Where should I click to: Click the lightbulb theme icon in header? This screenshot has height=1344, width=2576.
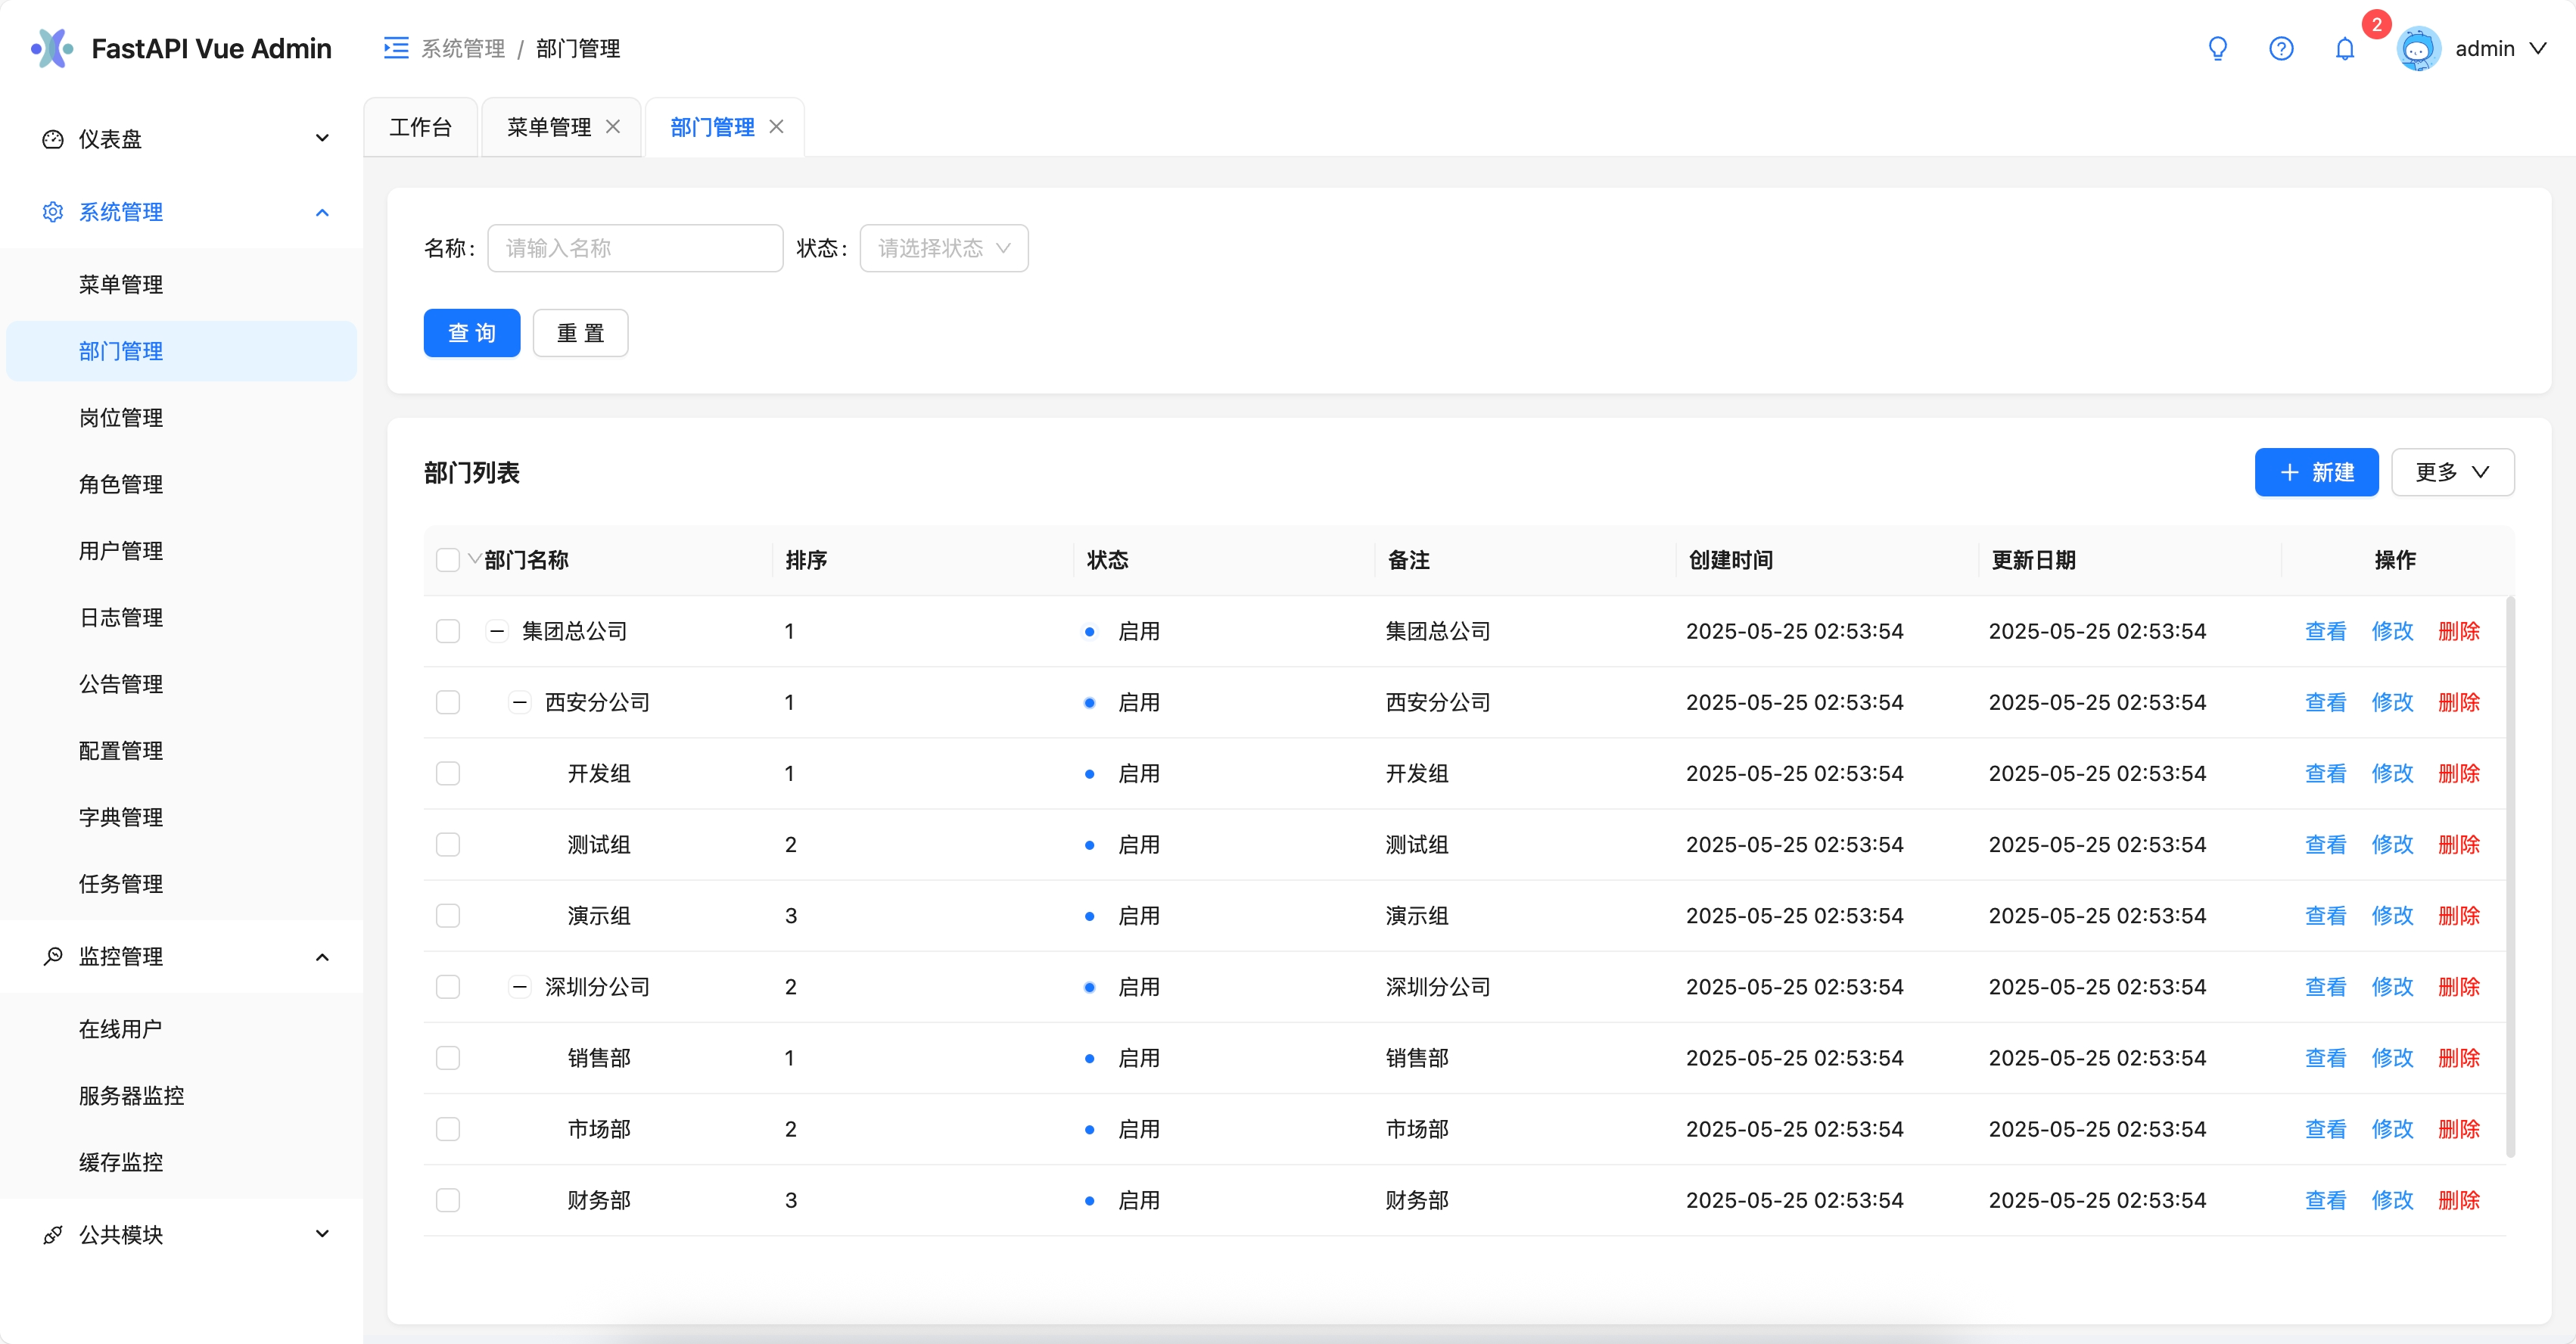2217,48
